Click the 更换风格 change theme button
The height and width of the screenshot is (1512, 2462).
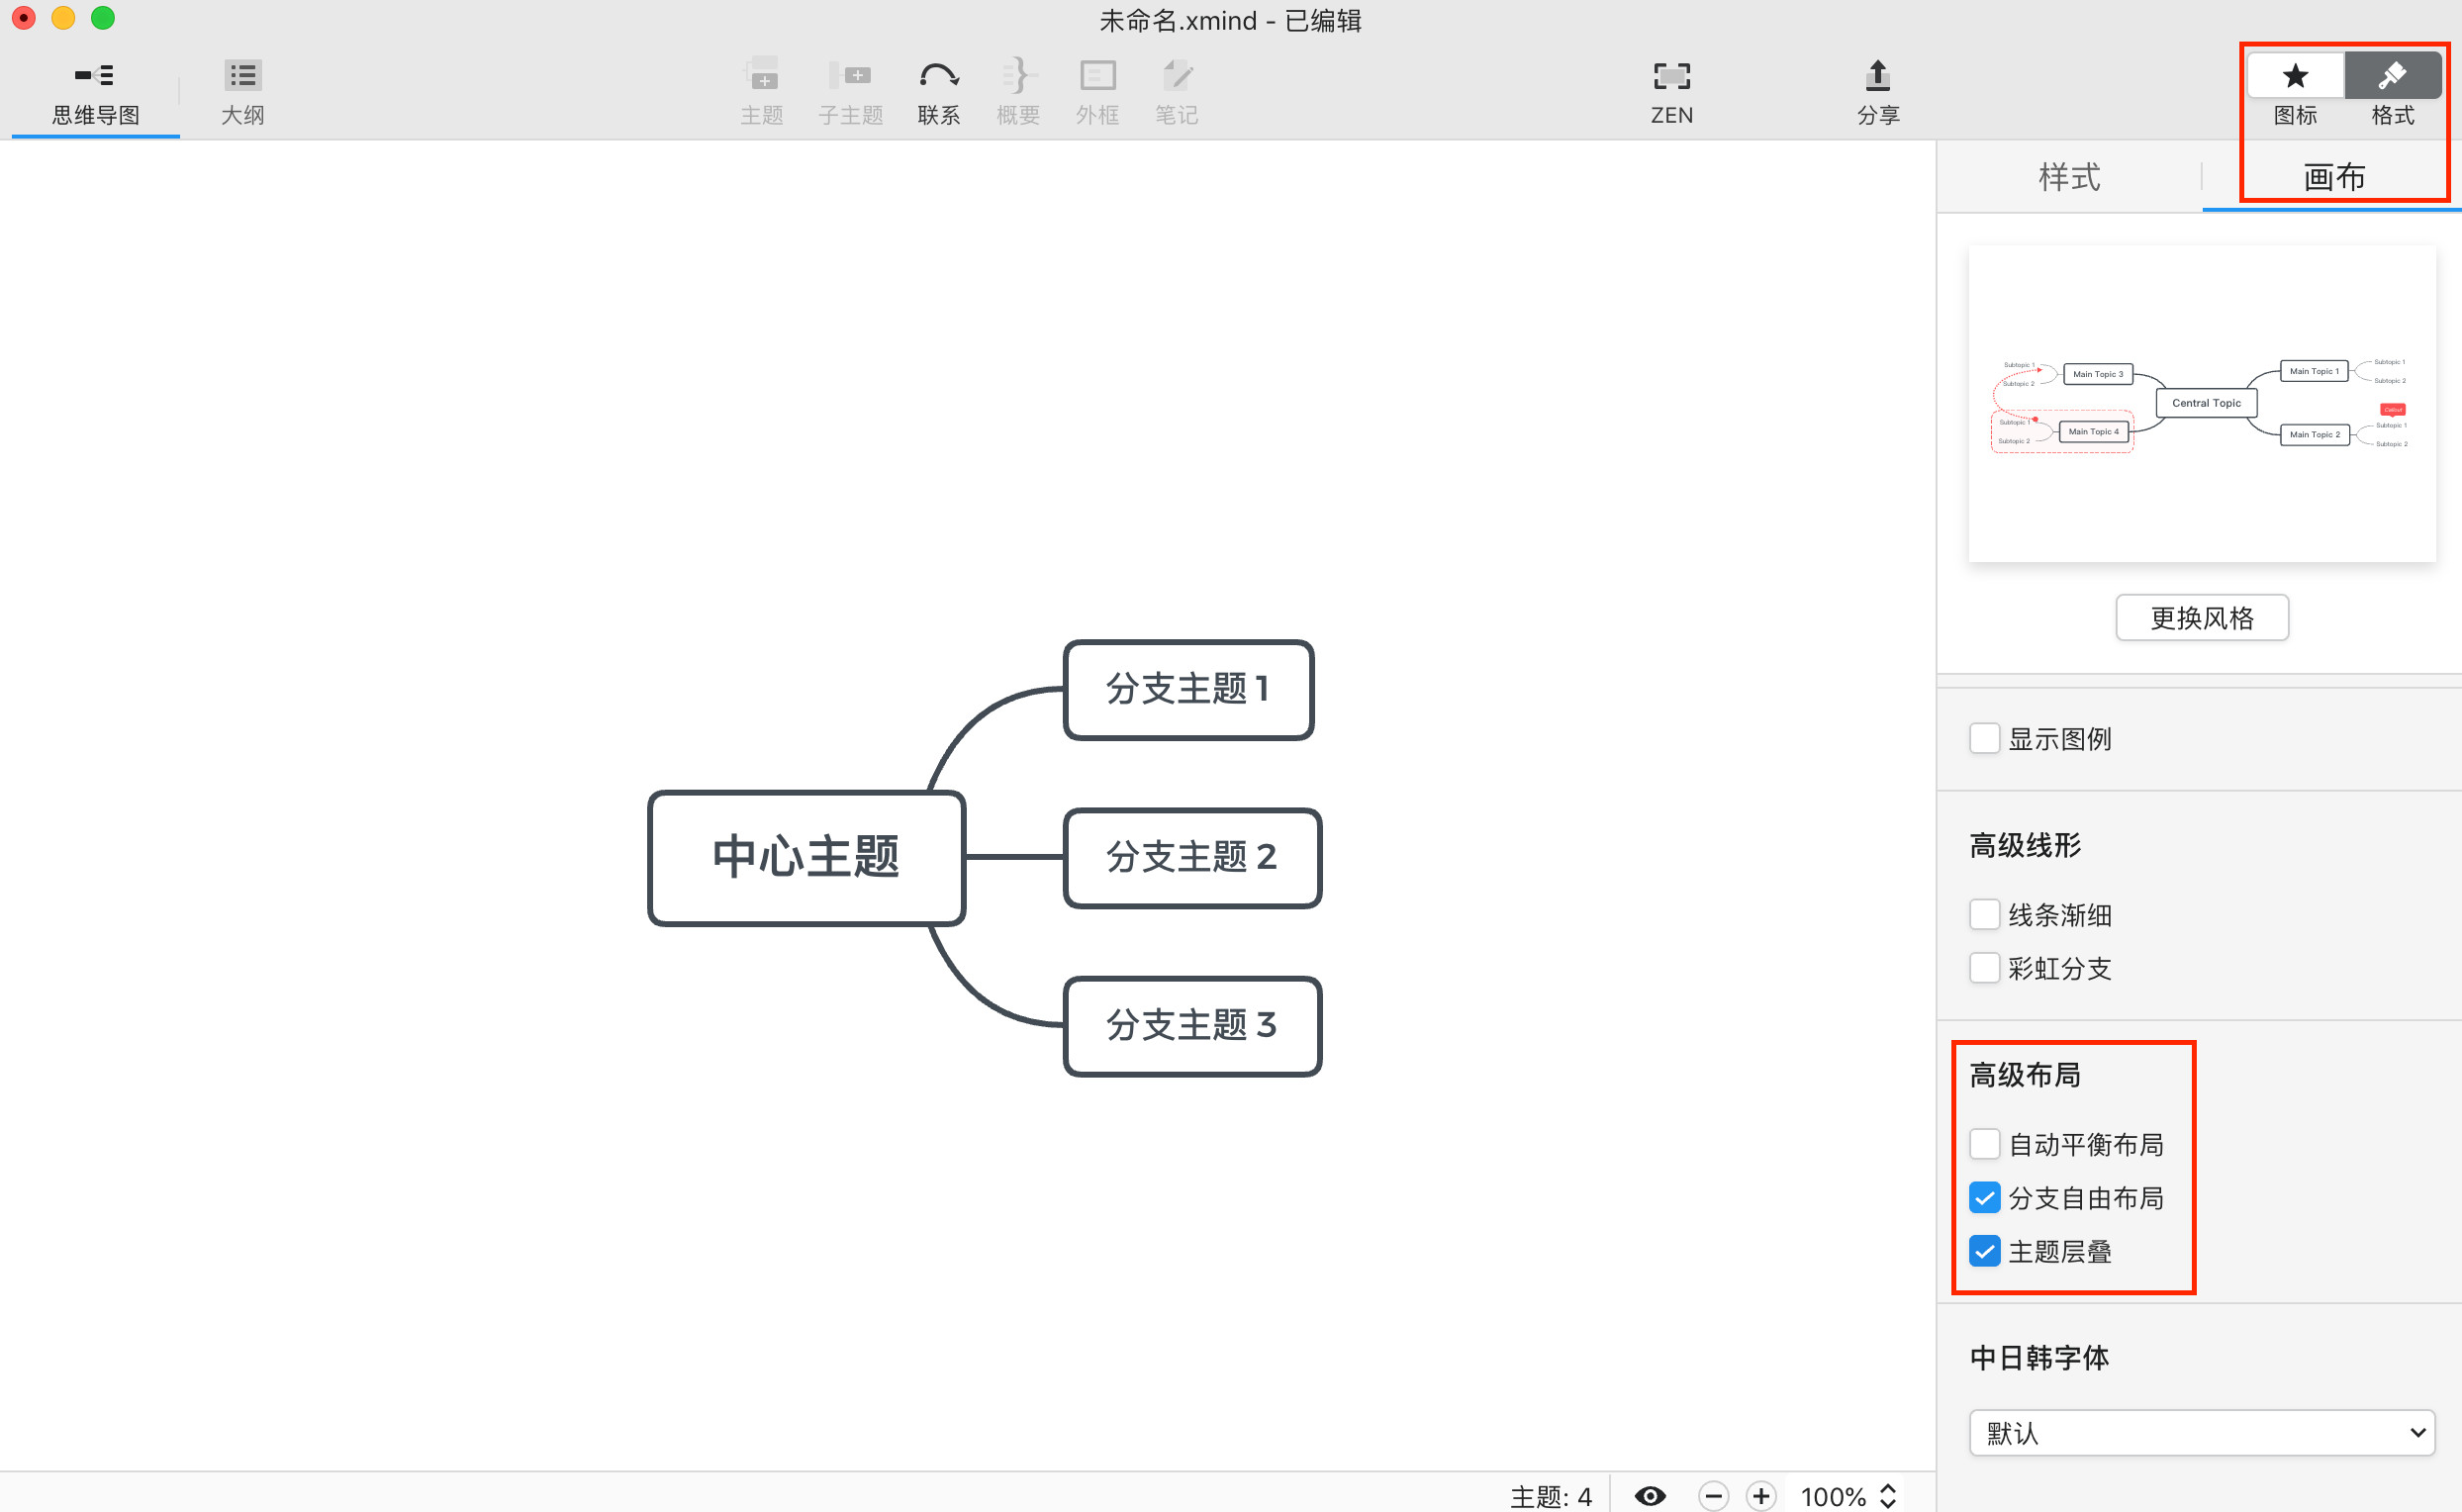coord(2201,618)
